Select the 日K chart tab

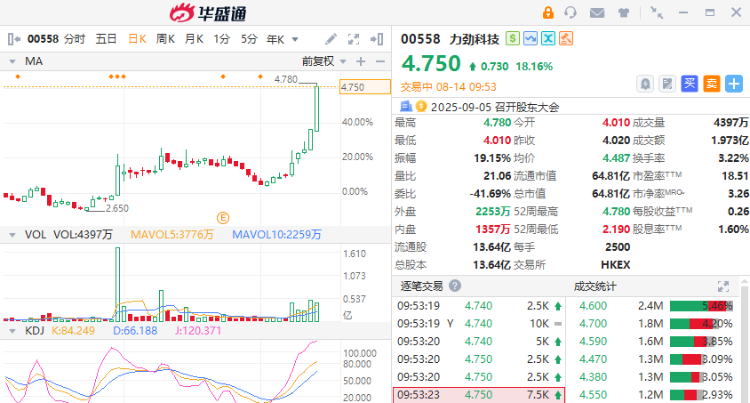coord(137,39)
